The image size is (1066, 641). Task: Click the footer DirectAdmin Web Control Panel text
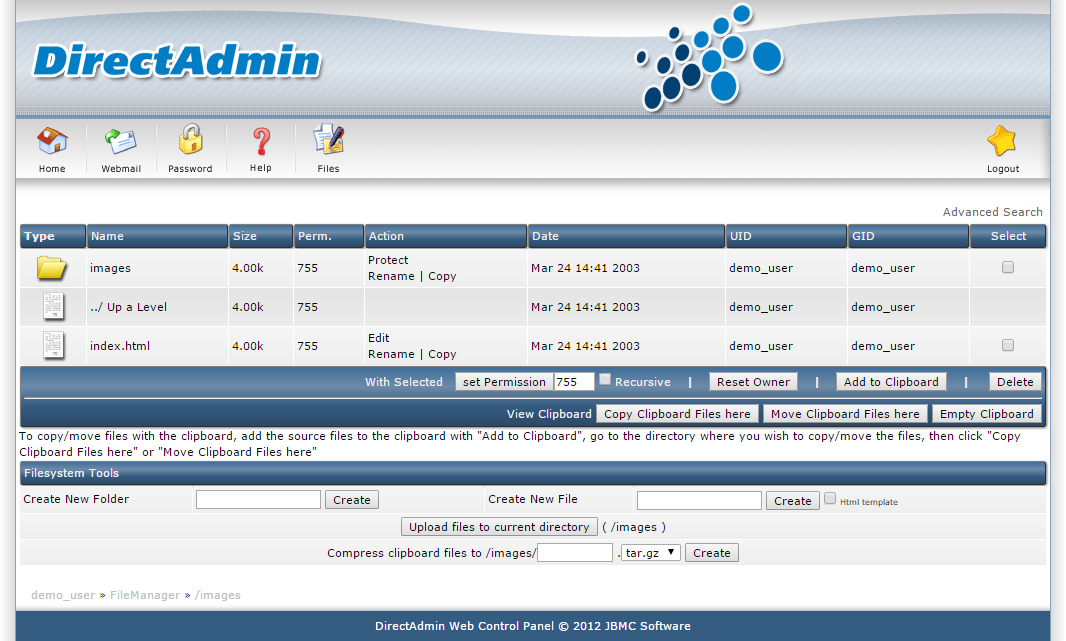pyautogui.click(x=533, y=626)
